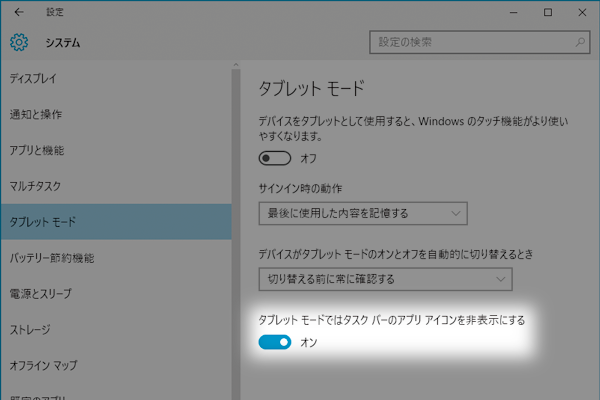Select マルチタスク in the sidebar
The height and width of the screenshot is (400, 600).
[116, 186]
